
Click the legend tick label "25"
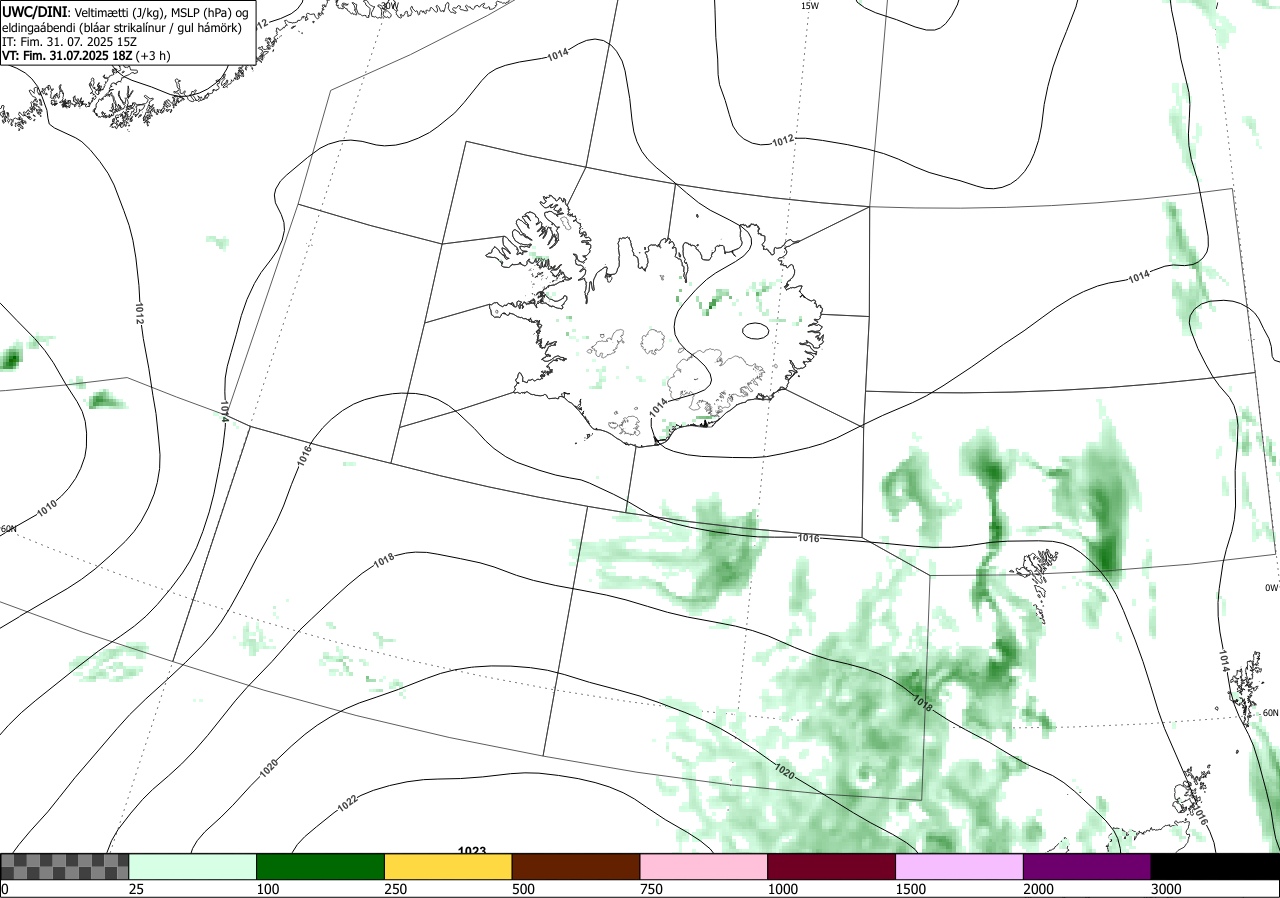click(136, 889)
